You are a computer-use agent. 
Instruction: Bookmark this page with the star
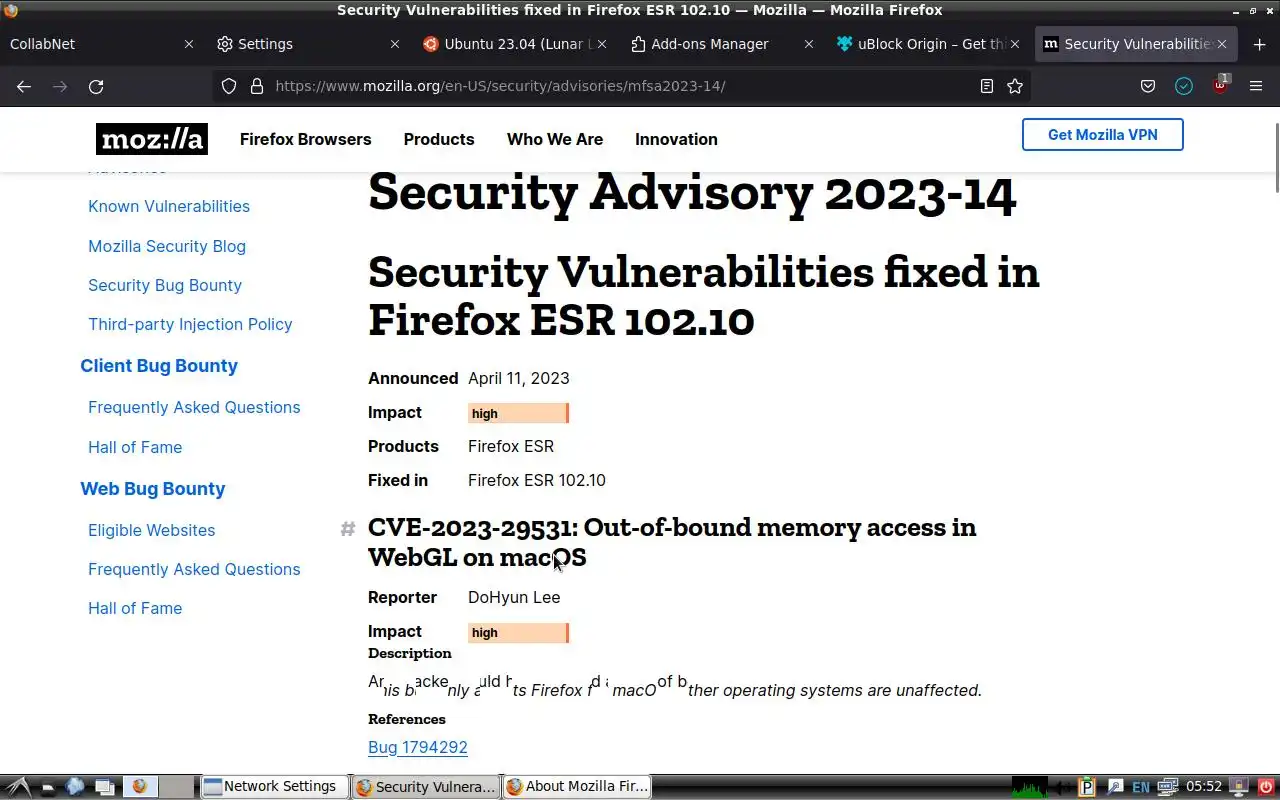tap(1015, 86)
